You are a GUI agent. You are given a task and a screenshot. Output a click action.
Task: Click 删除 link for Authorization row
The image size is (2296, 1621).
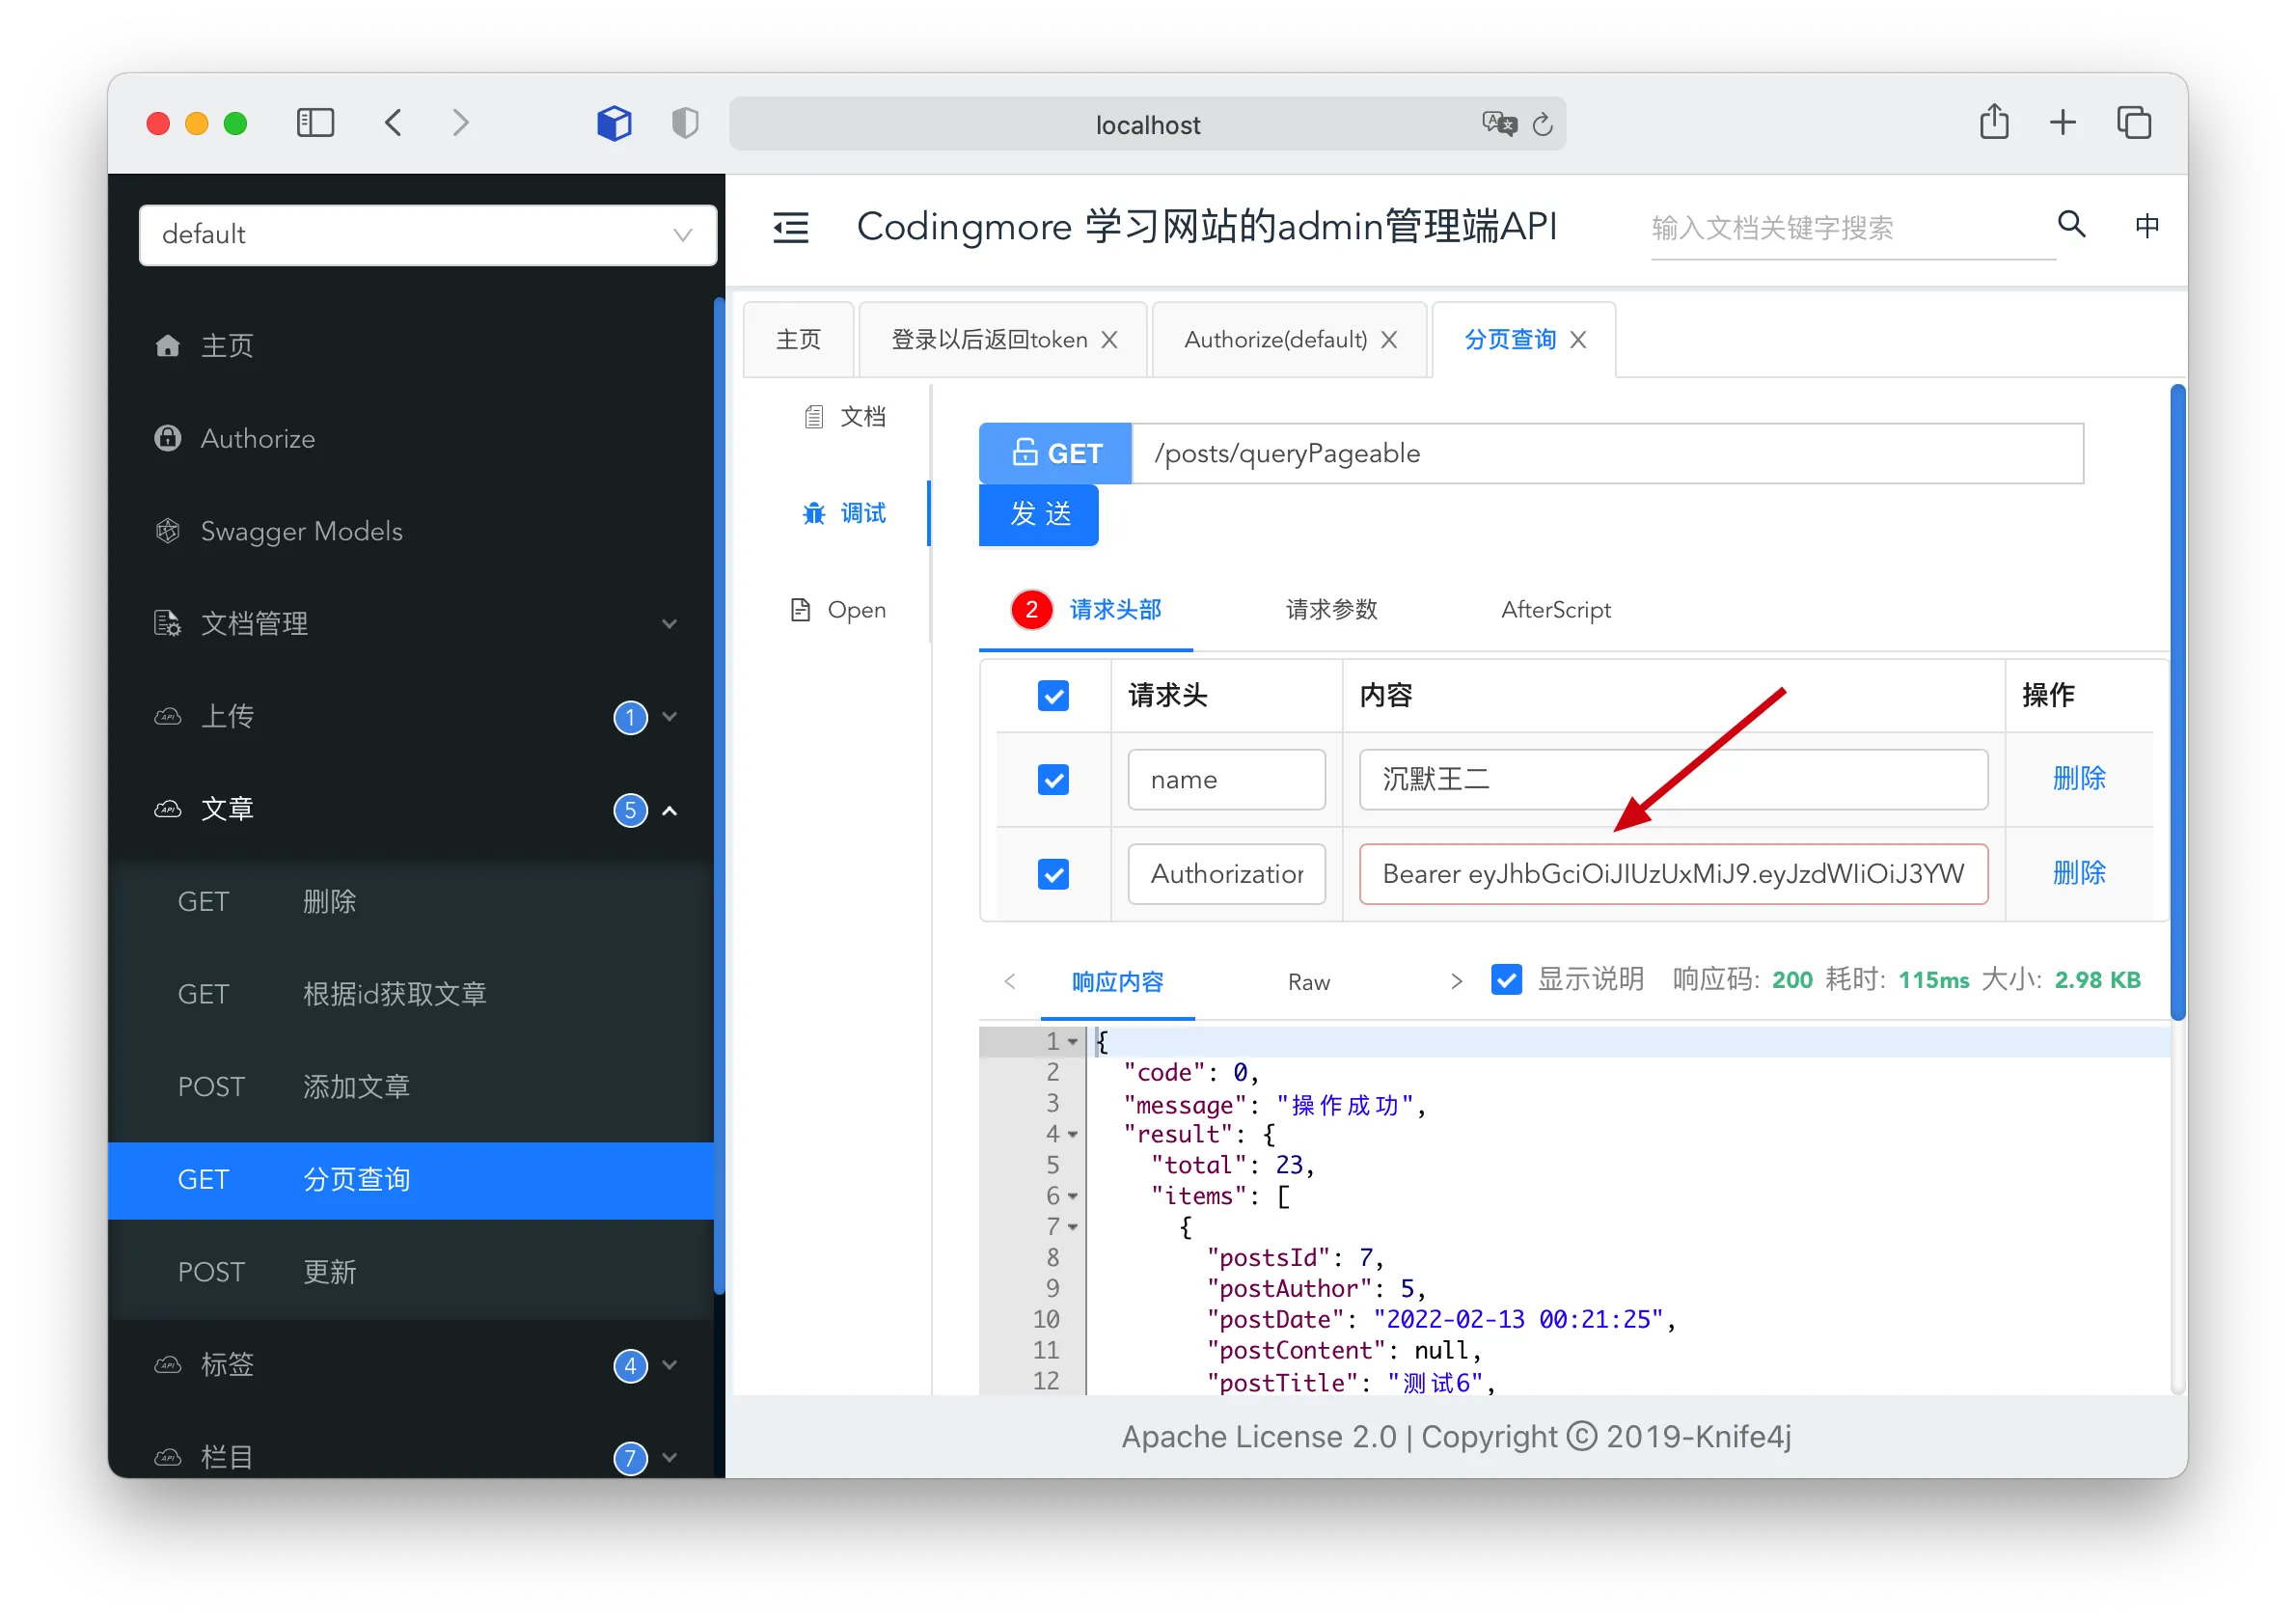coord(2078,873)
